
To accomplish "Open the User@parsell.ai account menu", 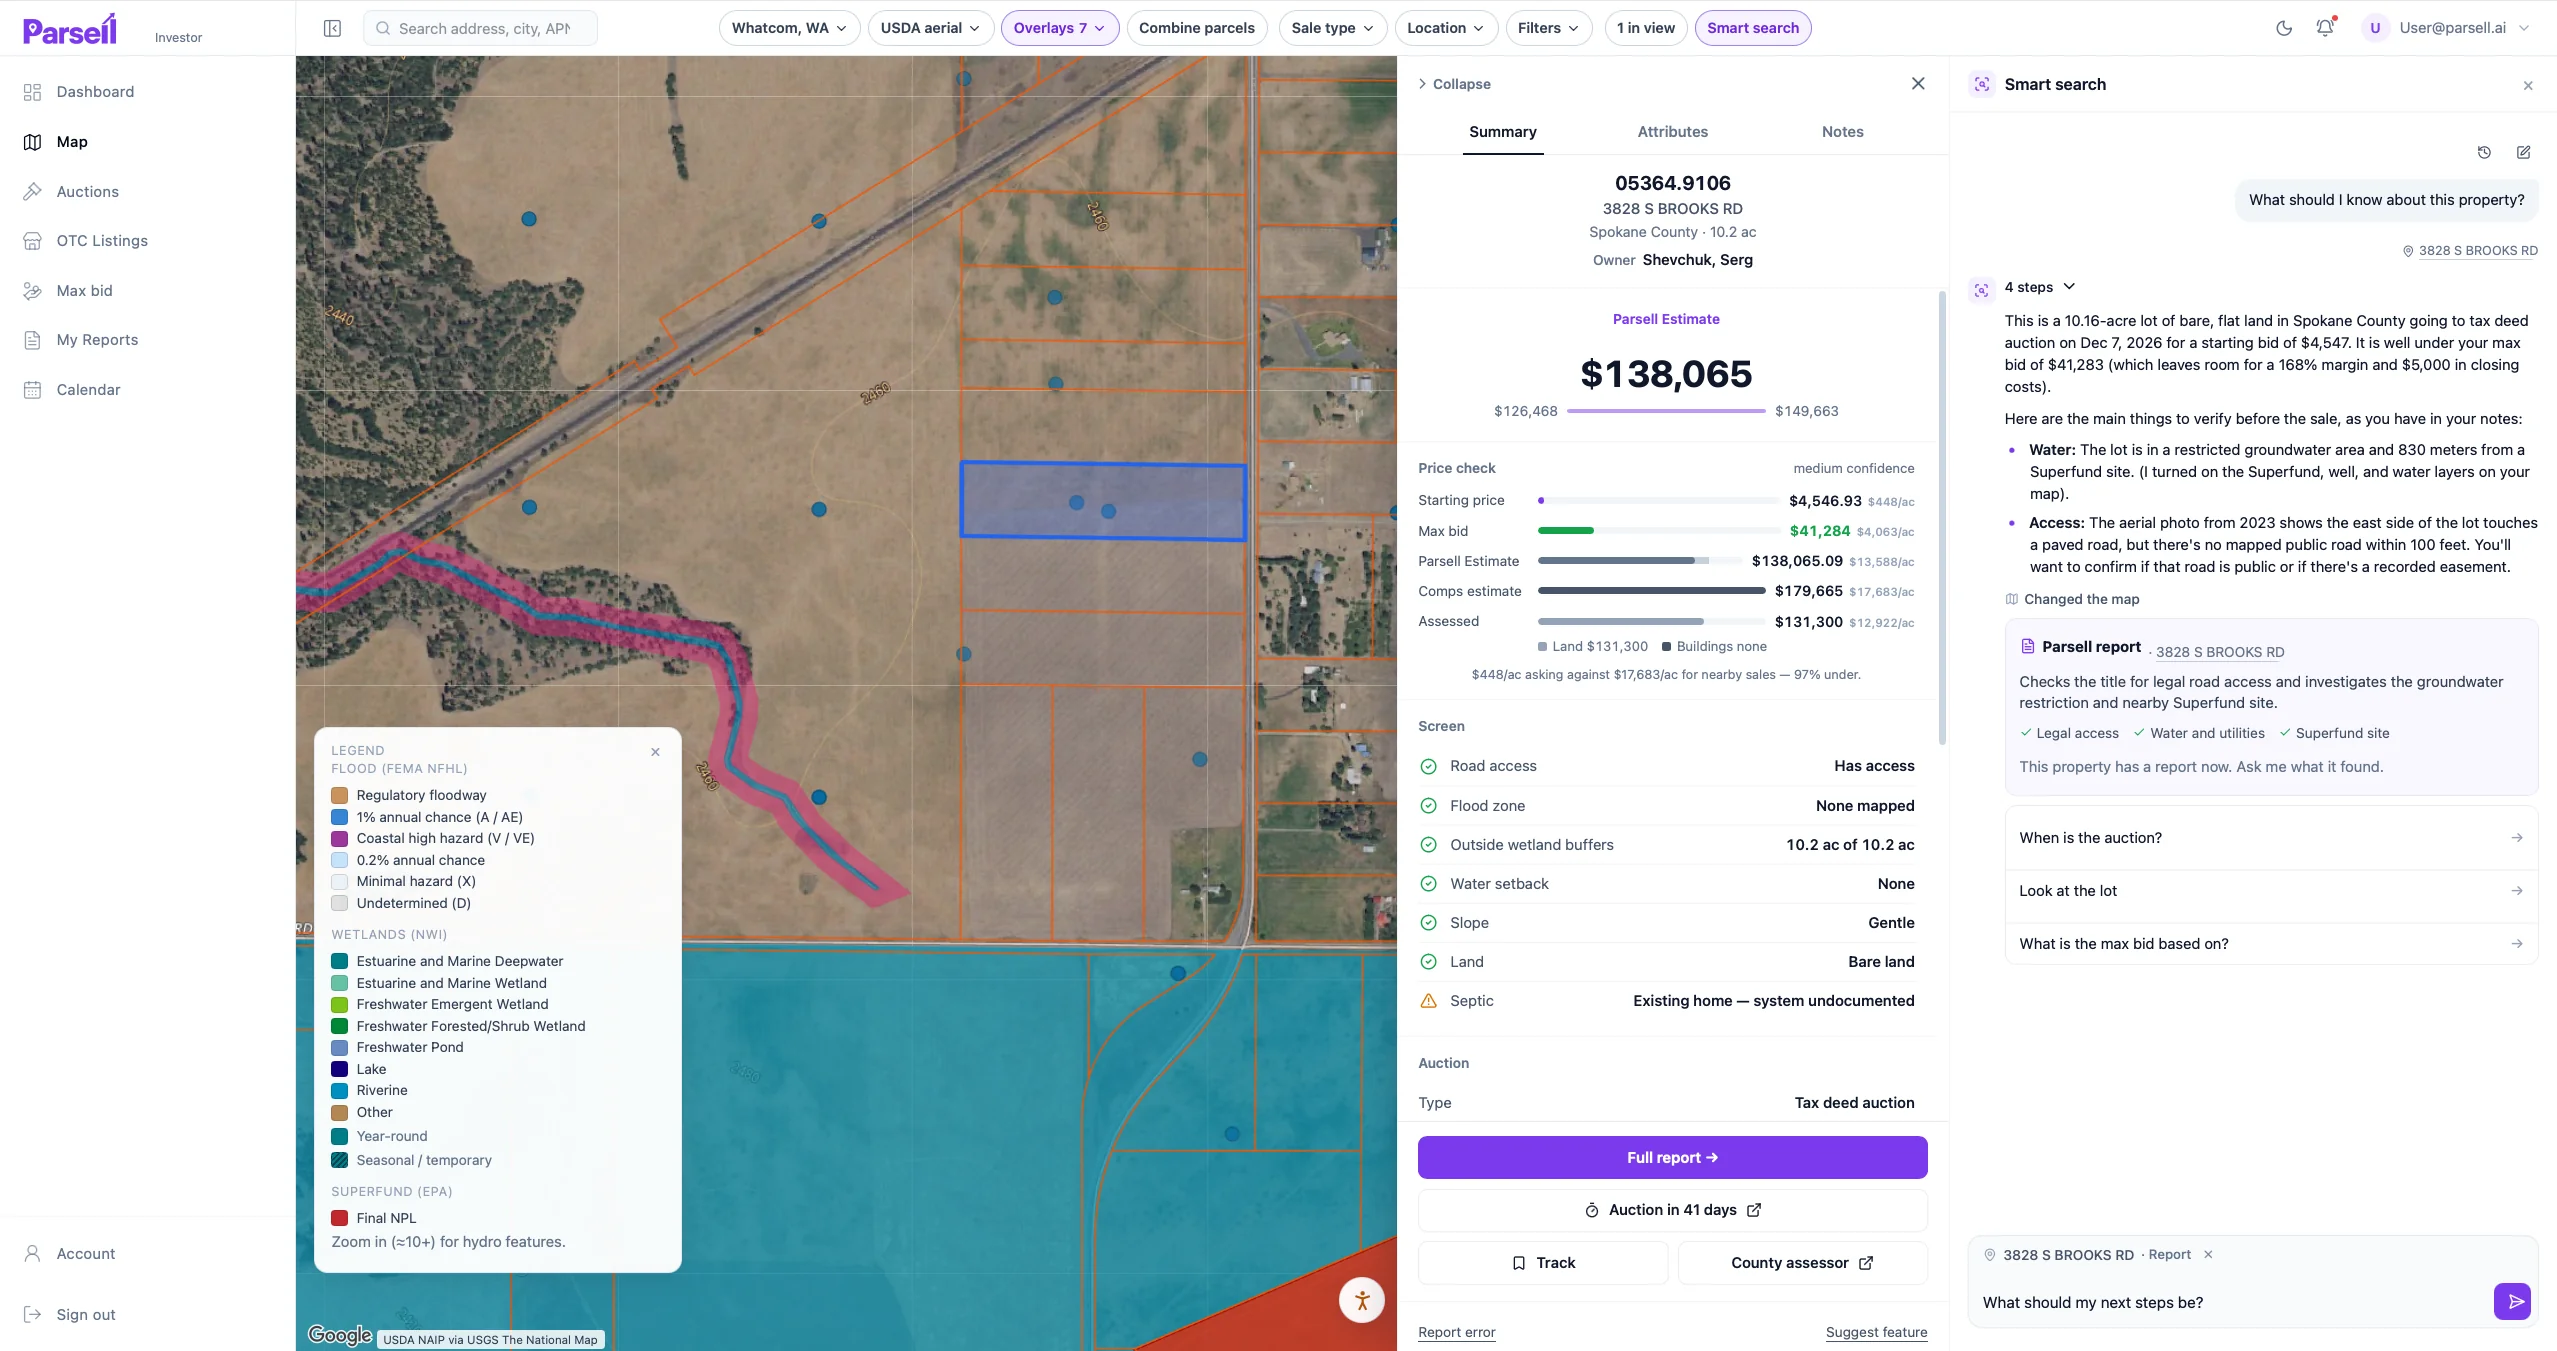I will point(2446,28).
